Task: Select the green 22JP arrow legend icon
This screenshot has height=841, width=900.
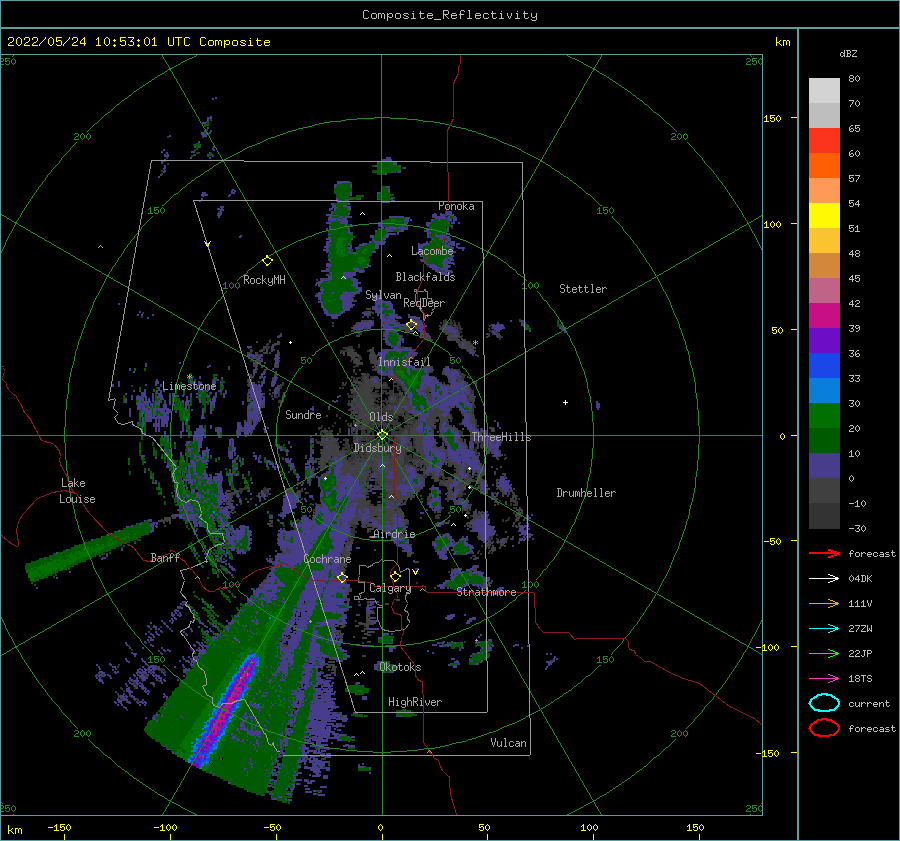Action: pos(824,653)
